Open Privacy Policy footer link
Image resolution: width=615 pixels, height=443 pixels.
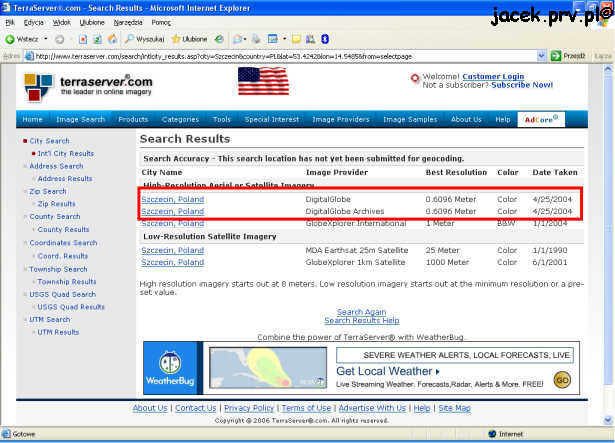pyautogui.click(x=249, y=408)
